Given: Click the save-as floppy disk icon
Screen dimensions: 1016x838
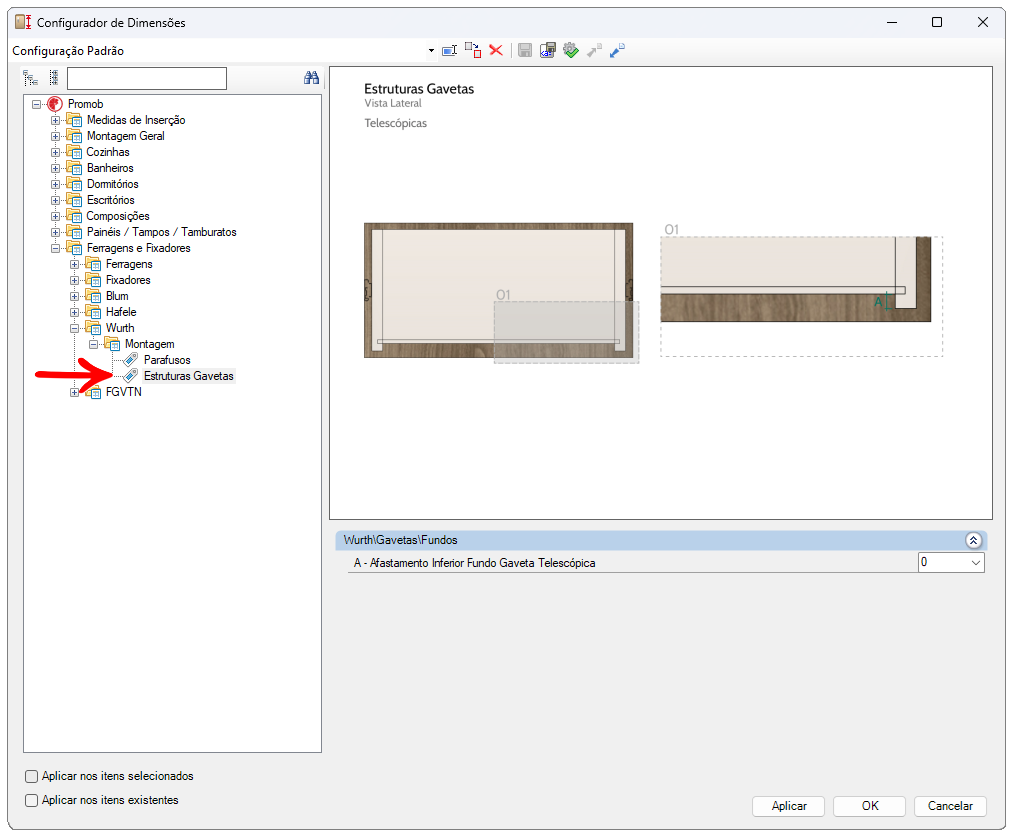Looking at the screenshot, I should [x=547, y=50].
